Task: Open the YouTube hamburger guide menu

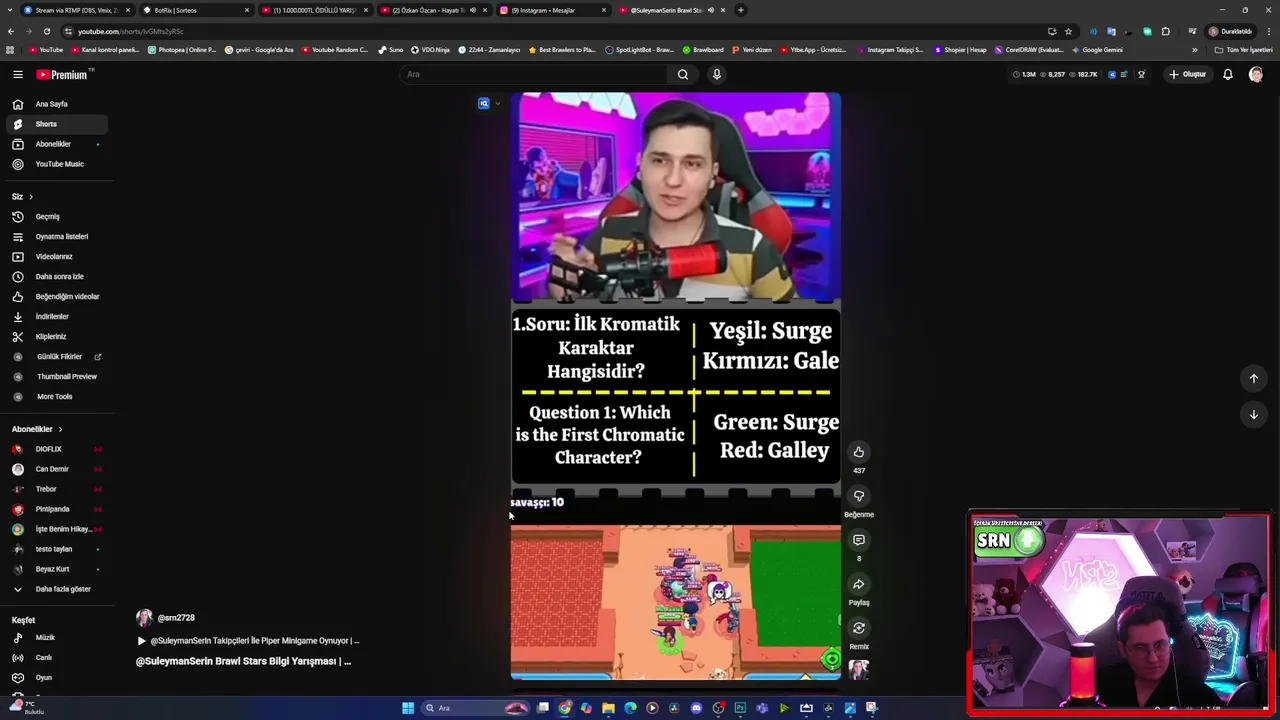Action: (x=17, y=74)
